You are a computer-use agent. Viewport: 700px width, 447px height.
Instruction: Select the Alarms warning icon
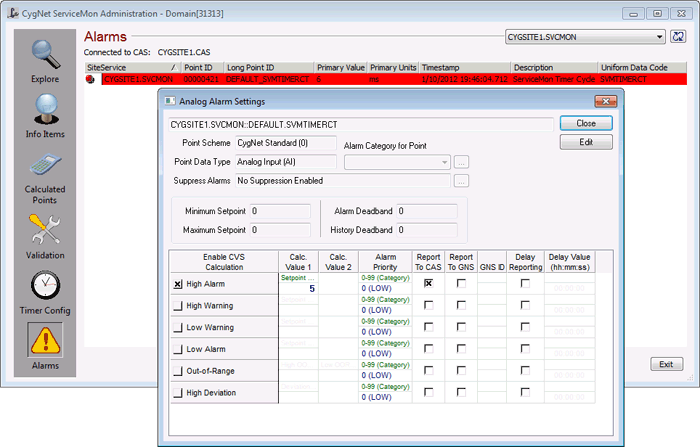(45, 340)
